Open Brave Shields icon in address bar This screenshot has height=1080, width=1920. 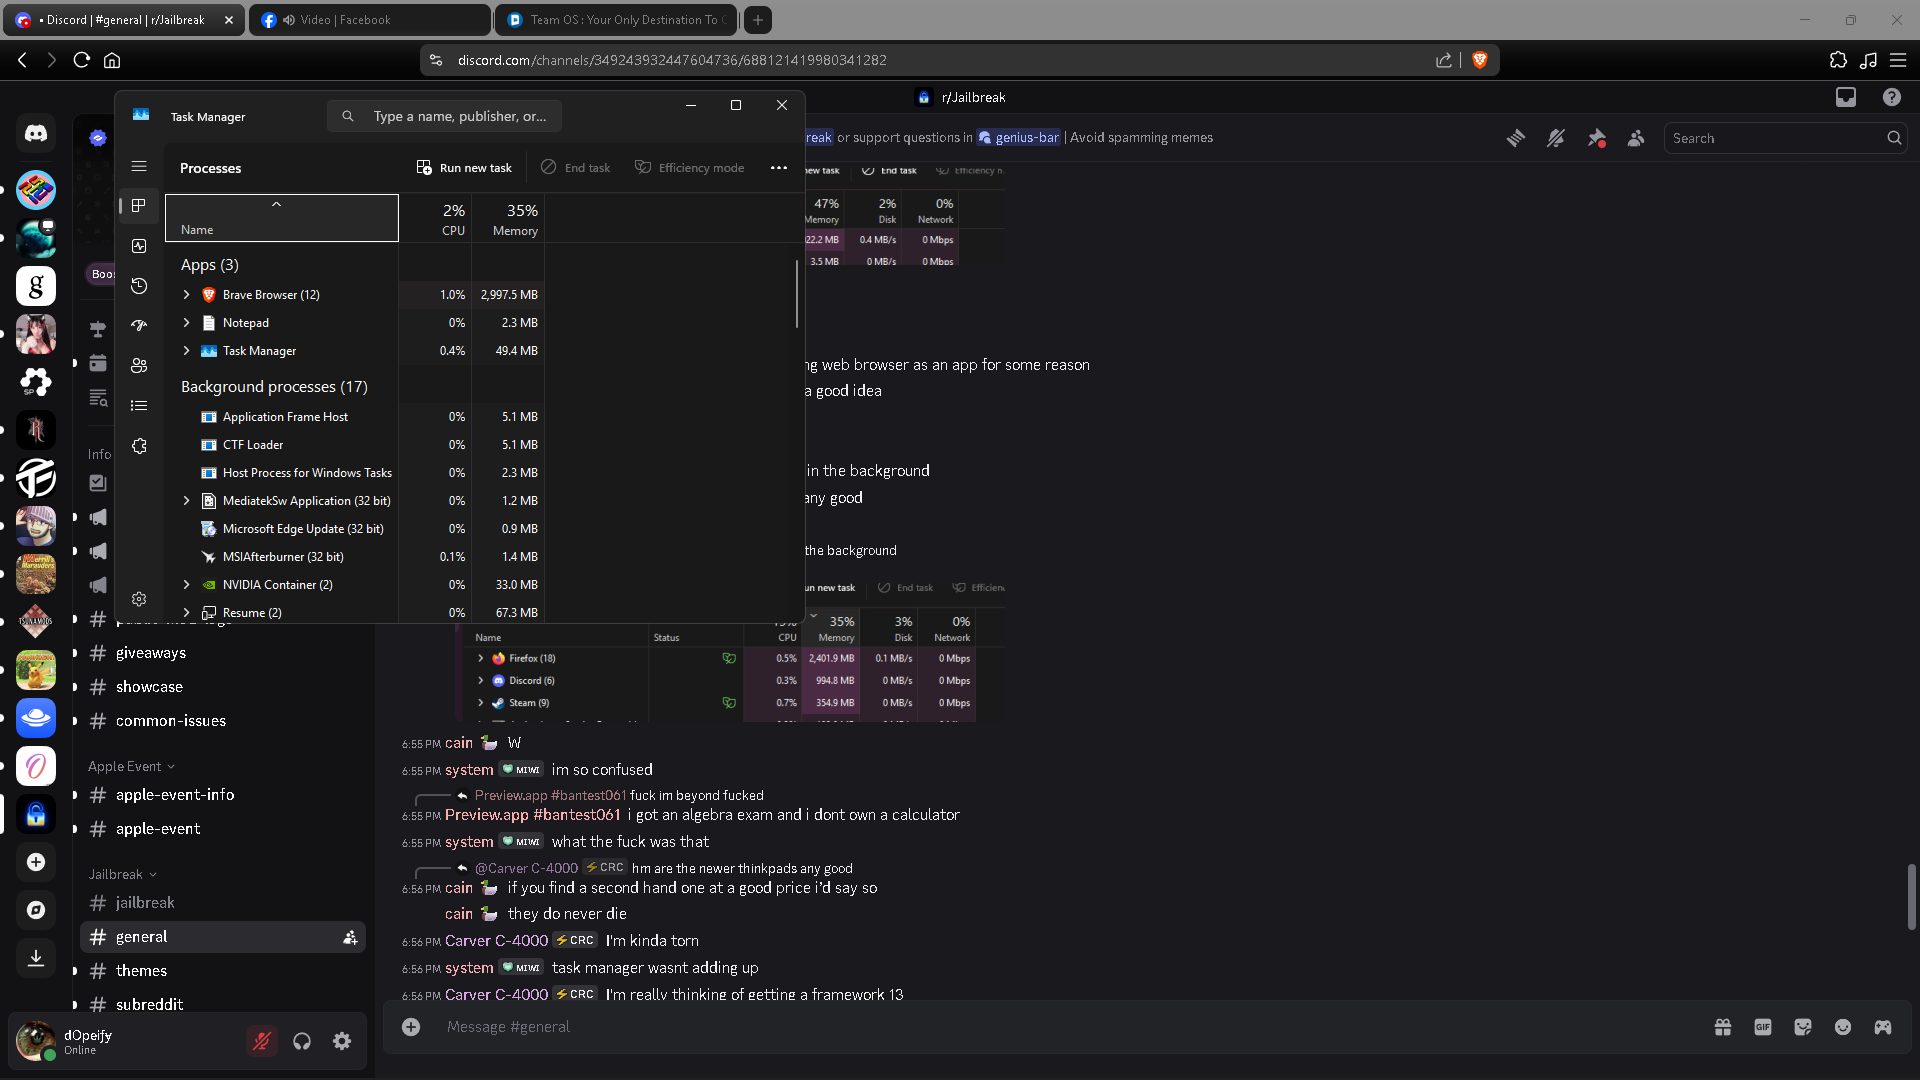pyautogui.click(x=1480, y=60)
